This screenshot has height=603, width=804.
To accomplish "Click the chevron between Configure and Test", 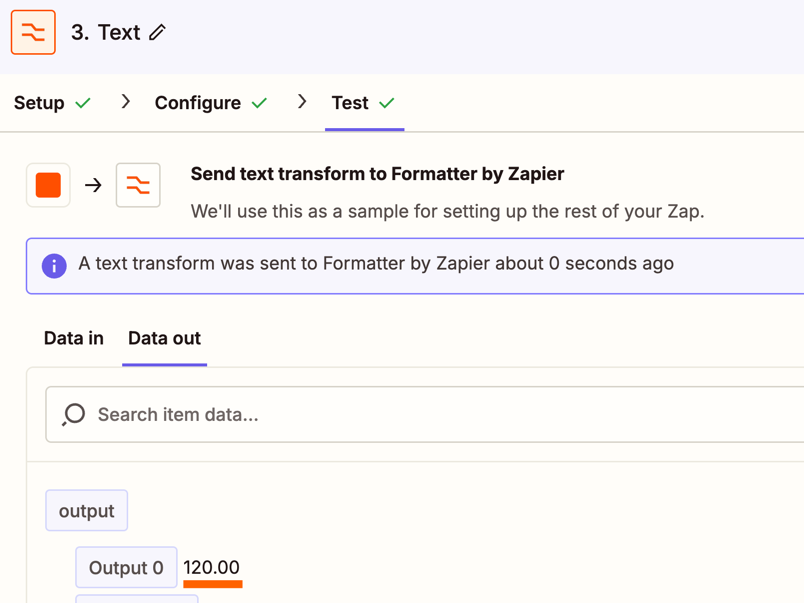I will coord(302,102).
